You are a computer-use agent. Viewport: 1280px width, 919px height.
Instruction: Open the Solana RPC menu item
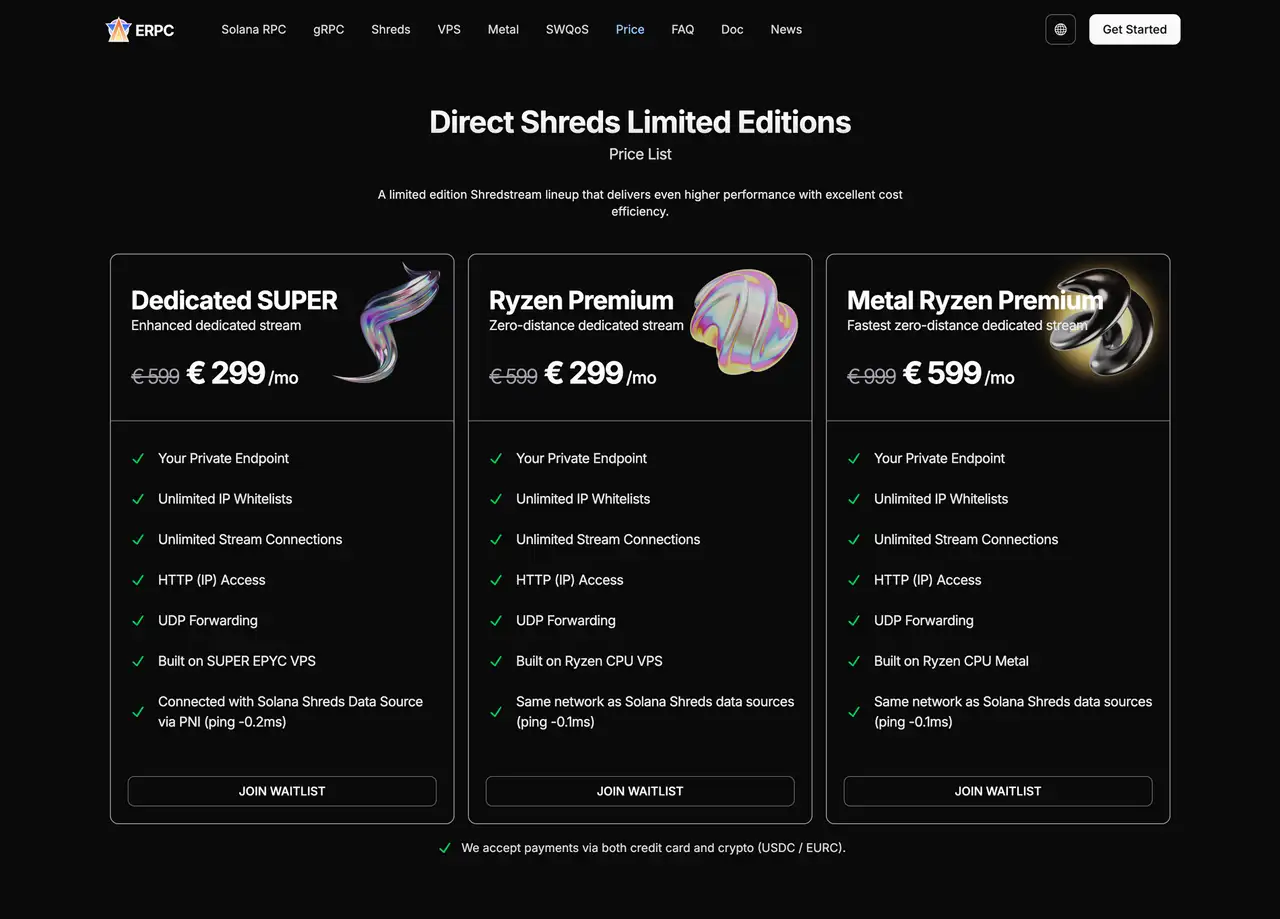coord(253,29)
